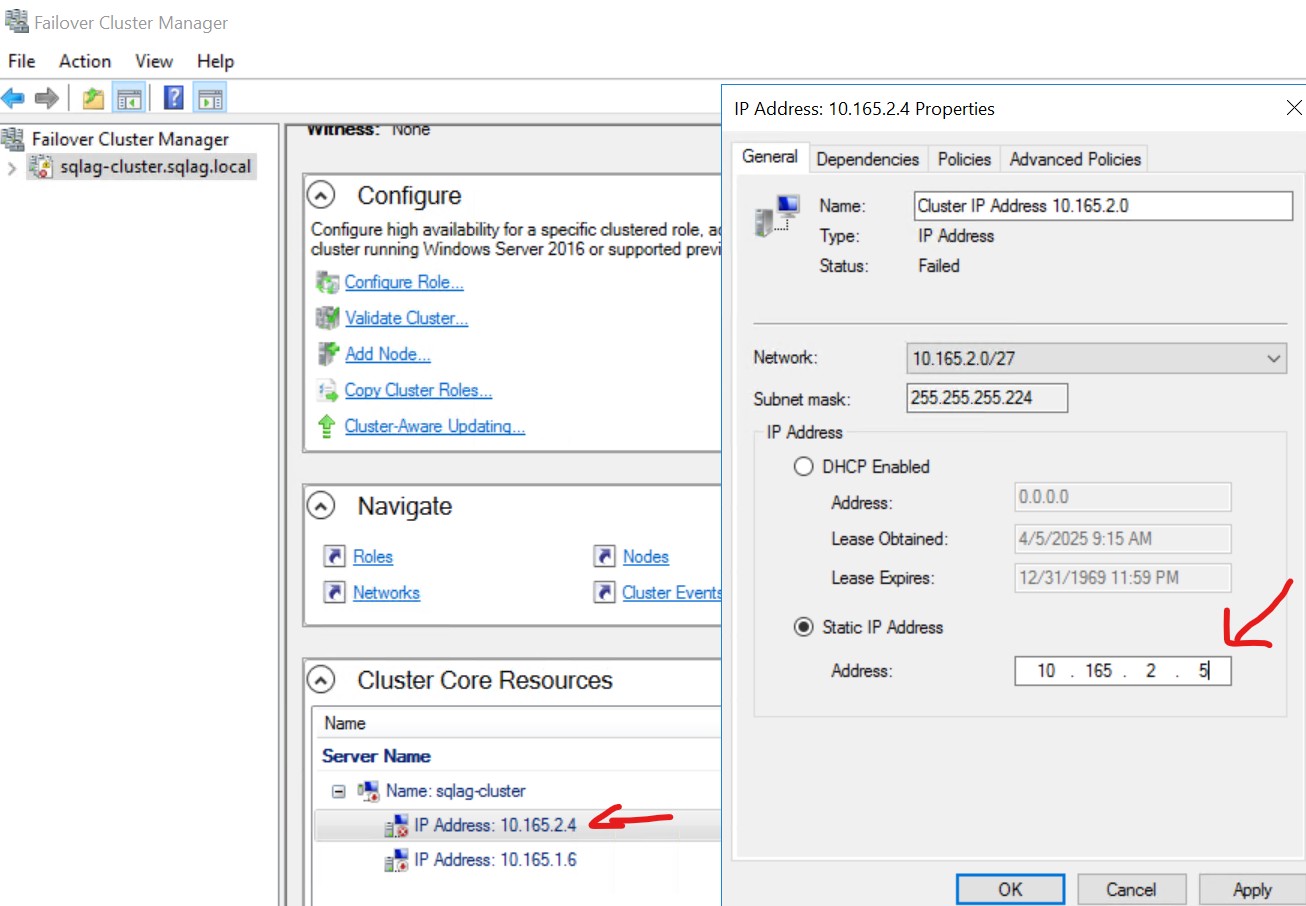Switch to the Dependencies tab
This screenshot has height=906, width=1306.
pyautogui.click(x=867, y=159)
